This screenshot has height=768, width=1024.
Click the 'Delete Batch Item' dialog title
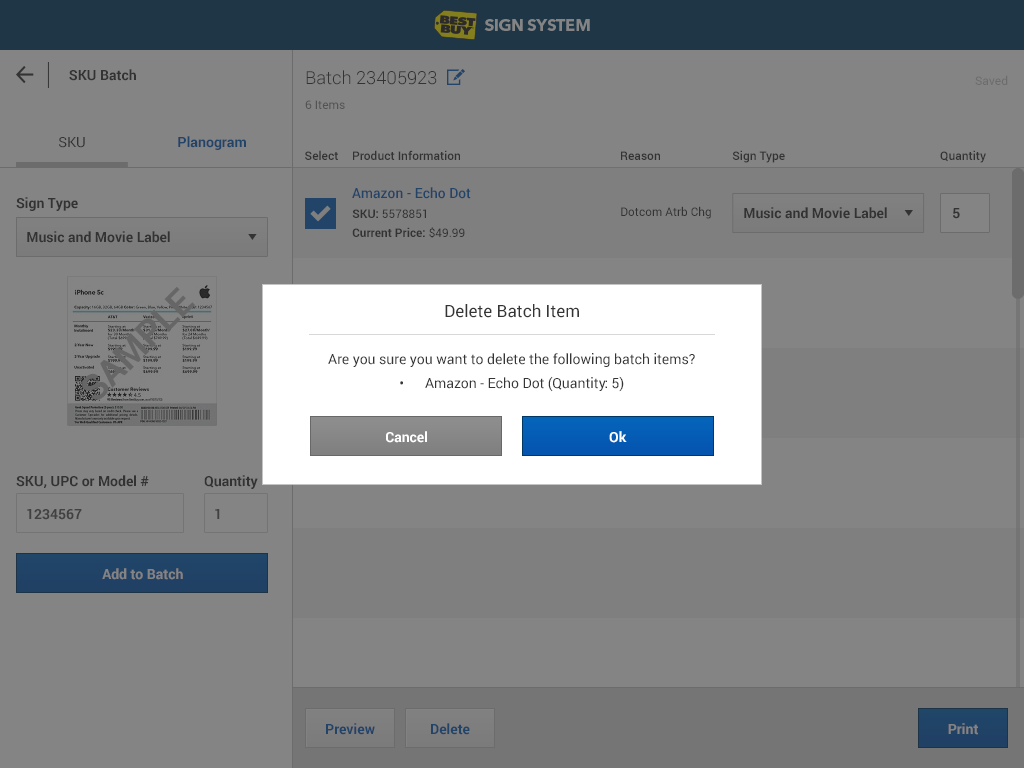[512, 311]
